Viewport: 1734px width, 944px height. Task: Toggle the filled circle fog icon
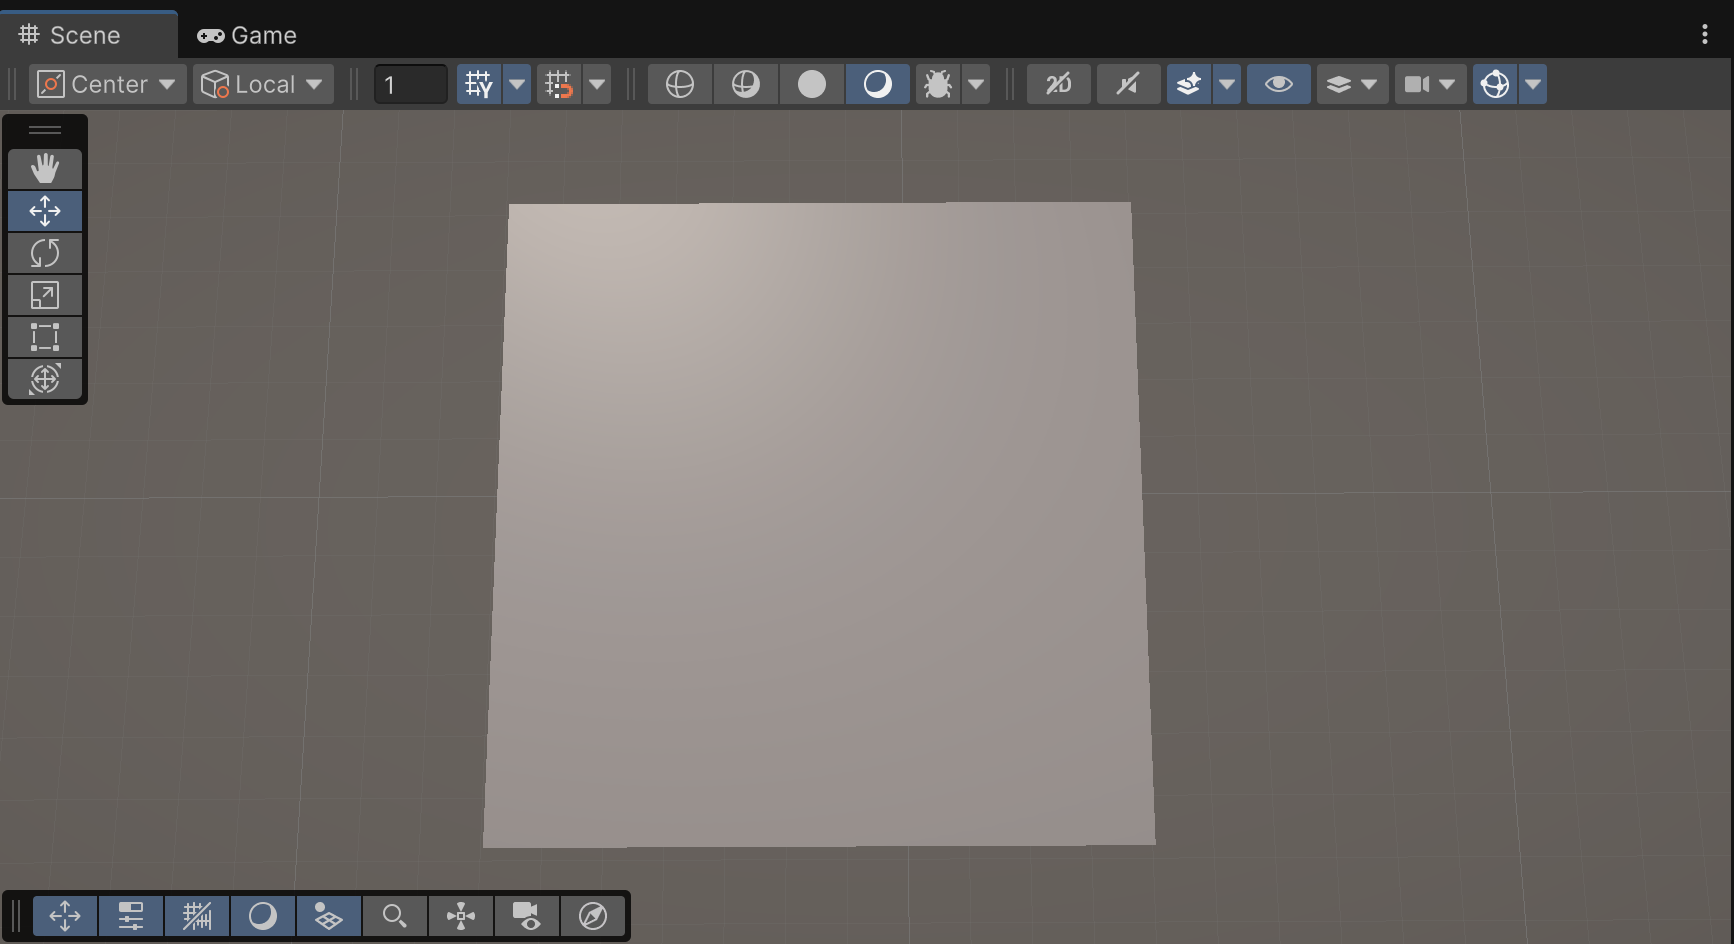811,84
